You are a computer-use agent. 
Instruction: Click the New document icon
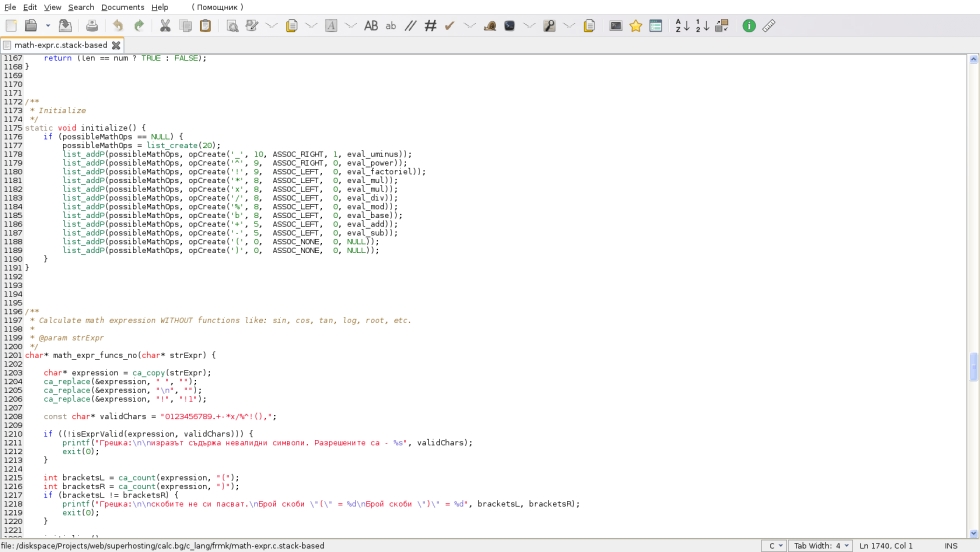click(x=11, y=26)
